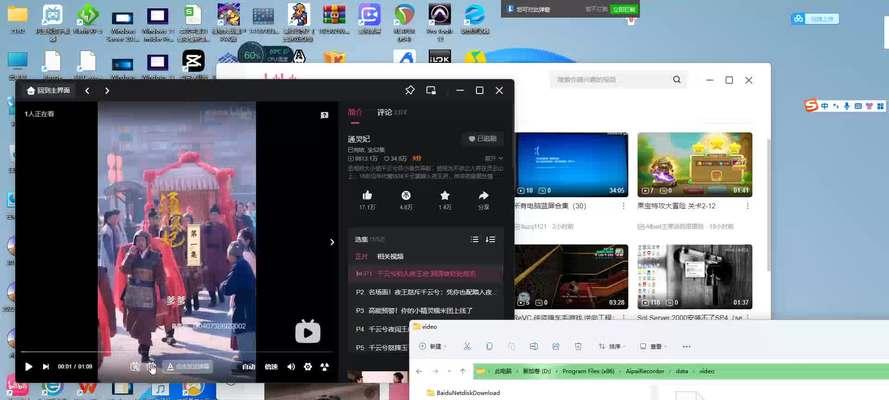The width and height of the screenshot is (889, 400).
Task: Open the 关卡2-12 game video thumbnail
Action: coord(695,165)
